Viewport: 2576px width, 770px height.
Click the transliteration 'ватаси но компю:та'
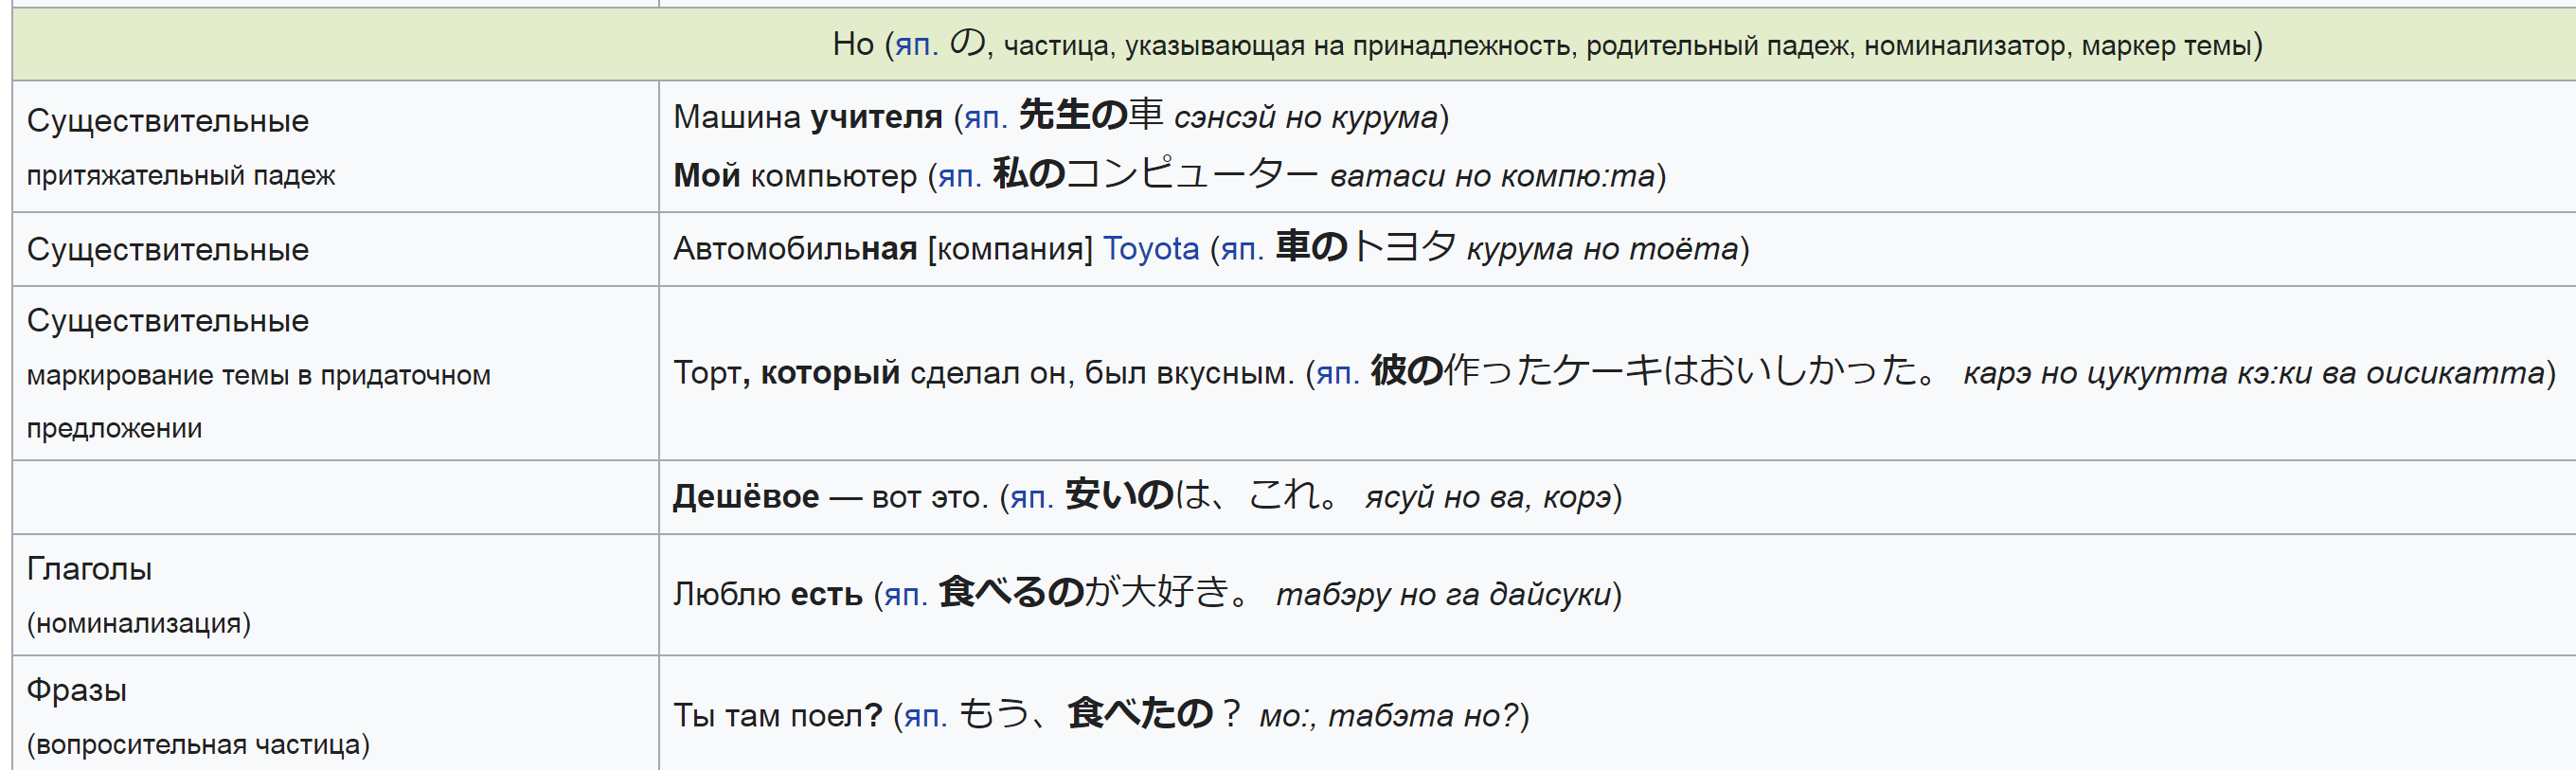[x=1492, y=177]
